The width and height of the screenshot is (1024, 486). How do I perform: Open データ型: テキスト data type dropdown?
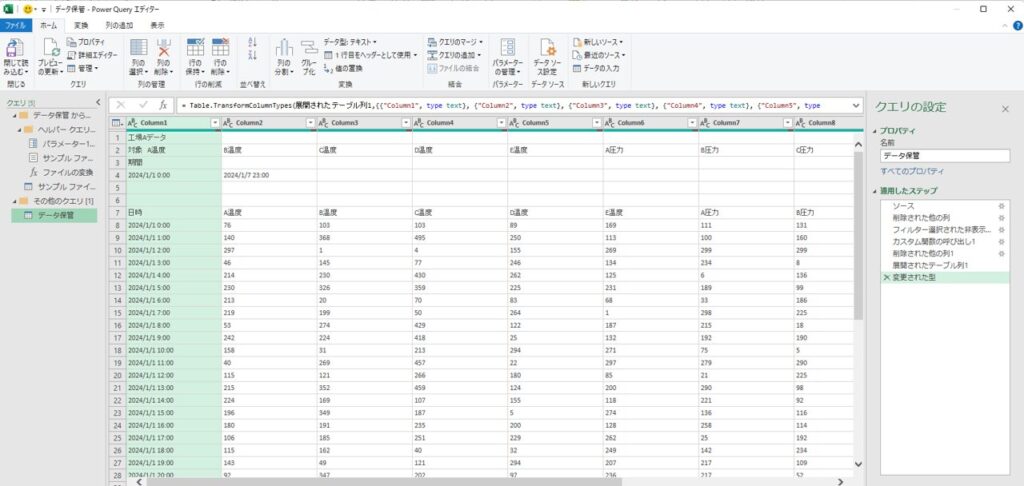tap(350, 42)
